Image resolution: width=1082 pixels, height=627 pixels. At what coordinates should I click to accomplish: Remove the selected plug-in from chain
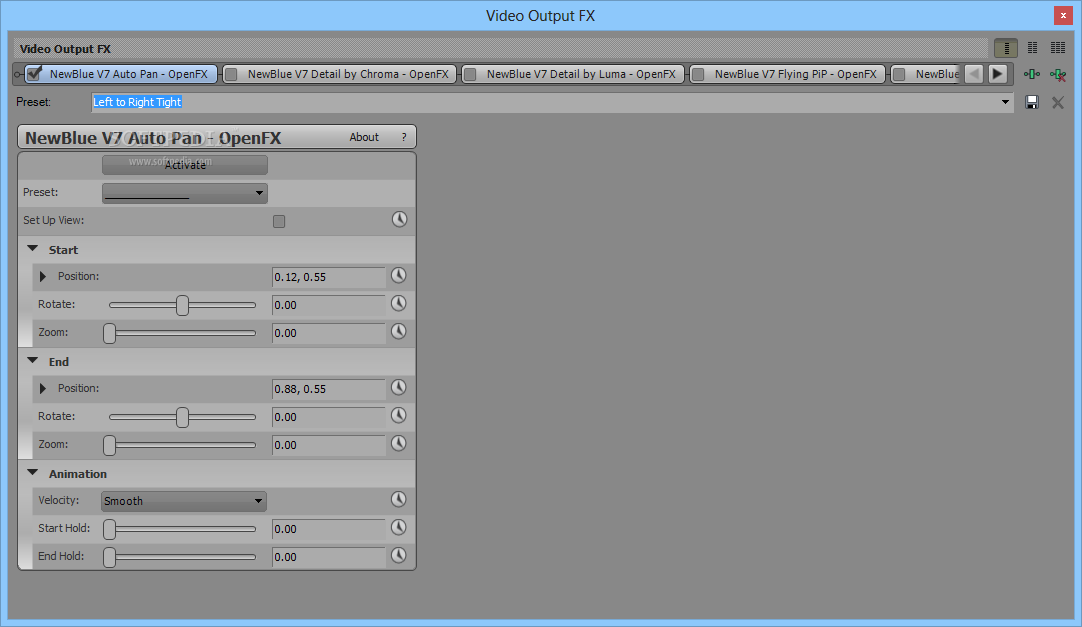[1058, 74]
